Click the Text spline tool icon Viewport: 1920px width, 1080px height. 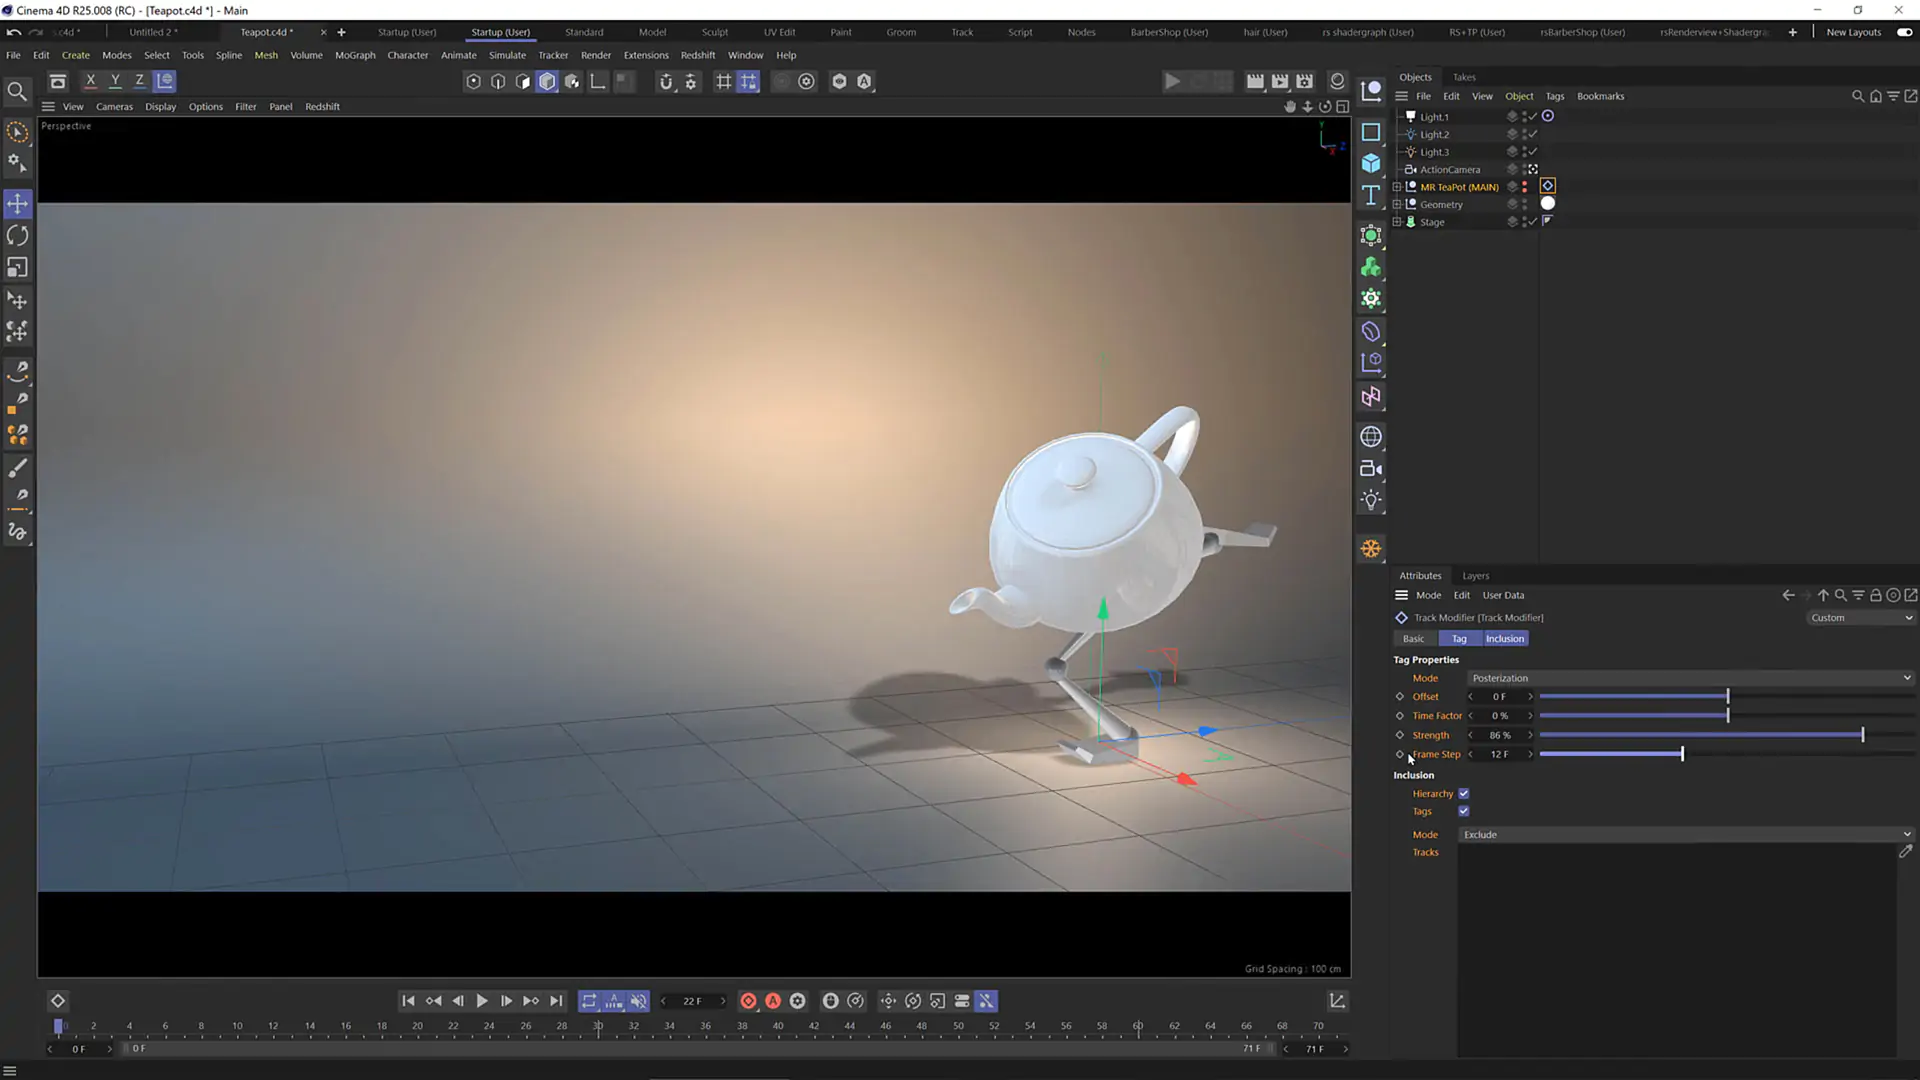[1371, 195]
